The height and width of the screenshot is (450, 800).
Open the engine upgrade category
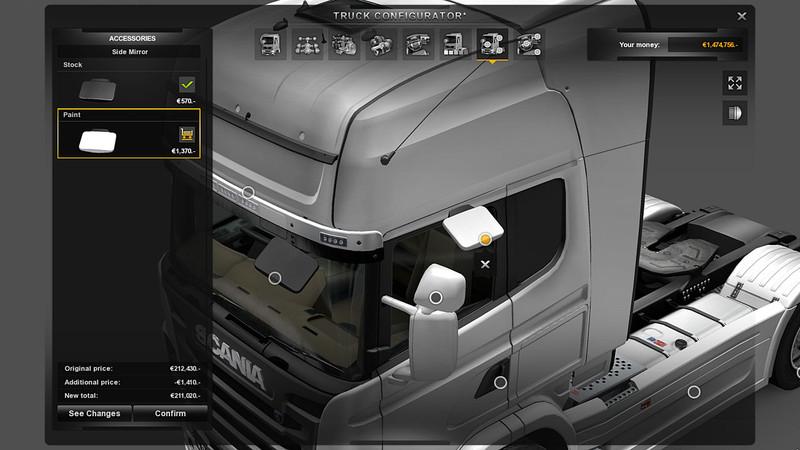pos(344,45)
